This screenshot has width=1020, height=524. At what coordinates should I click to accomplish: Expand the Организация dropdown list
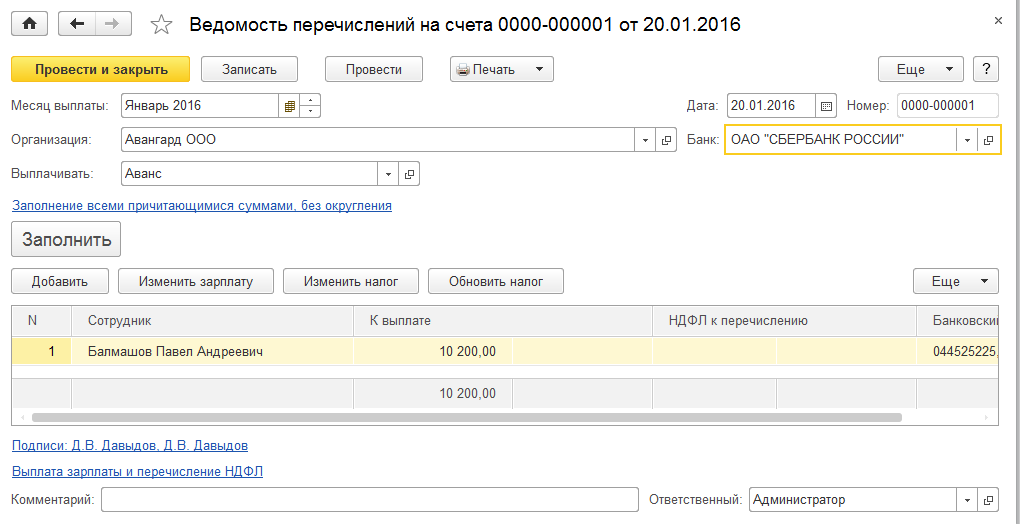[x=645, y=140]
